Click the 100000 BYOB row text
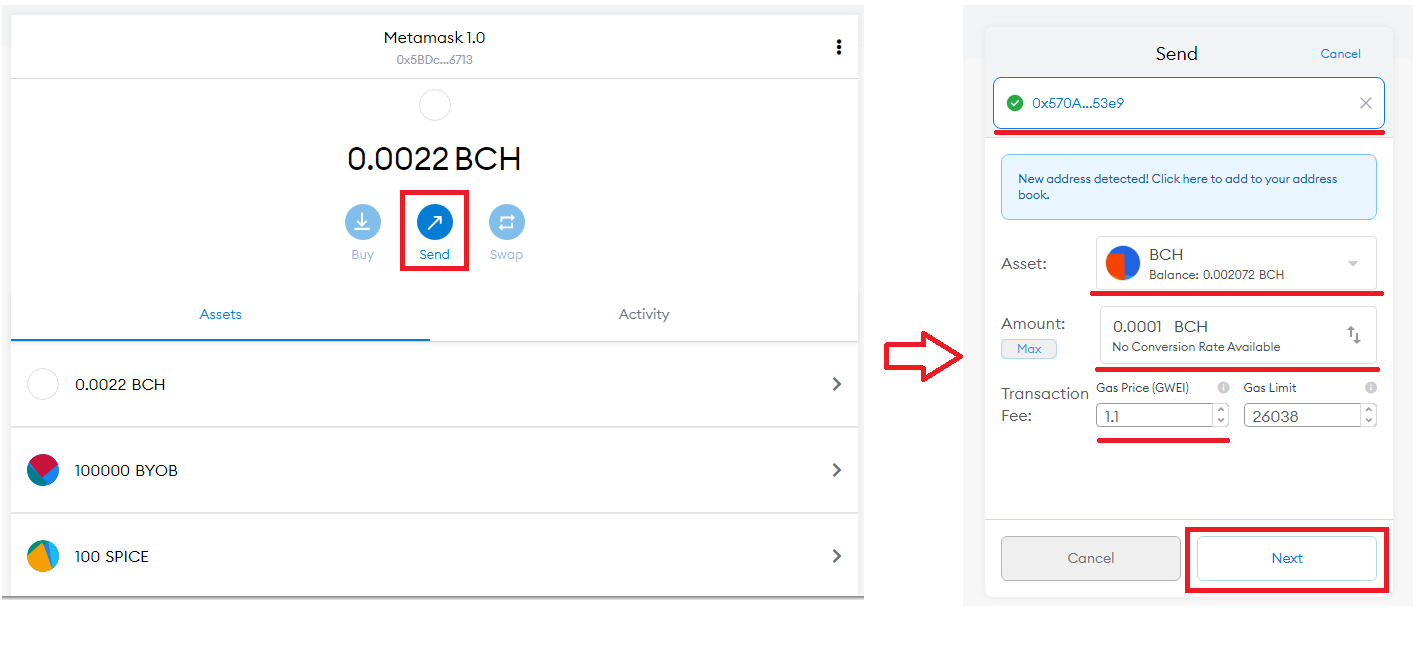 tap(126, 470)
